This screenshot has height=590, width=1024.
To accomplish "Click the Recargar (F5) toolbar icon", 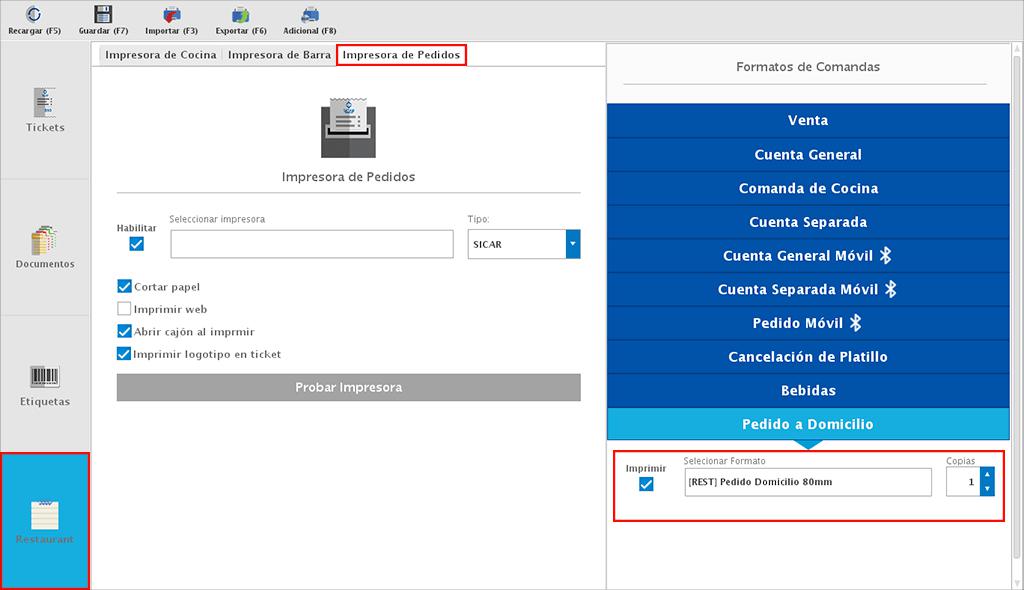I will [34, 15].
